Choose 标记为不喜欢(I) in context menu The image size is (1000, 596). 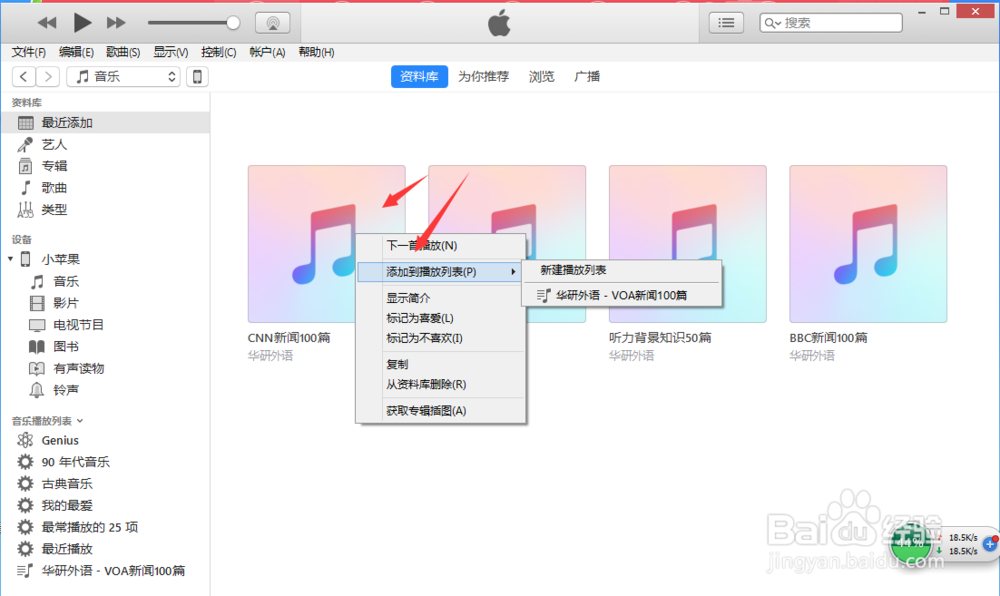tap(441, 338)
